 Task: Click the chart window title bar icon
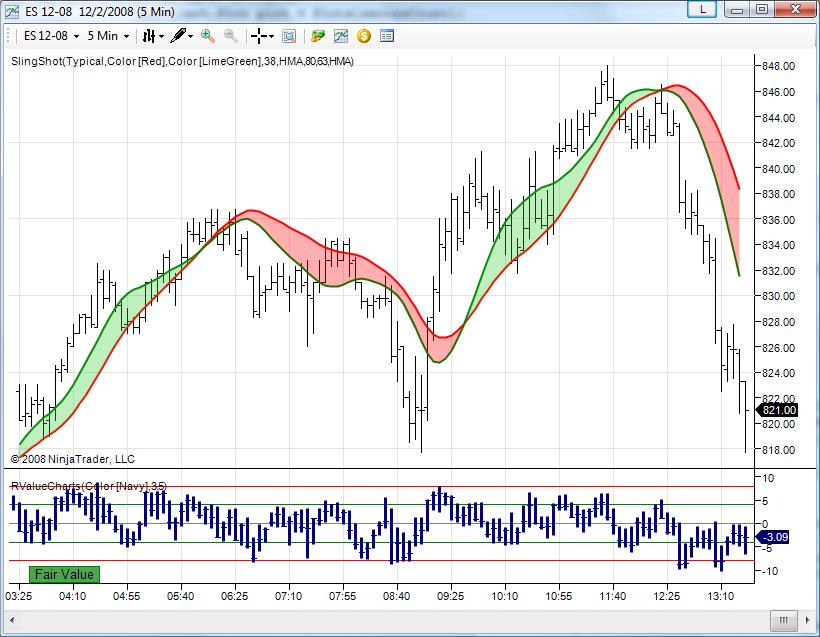point(11,12)
